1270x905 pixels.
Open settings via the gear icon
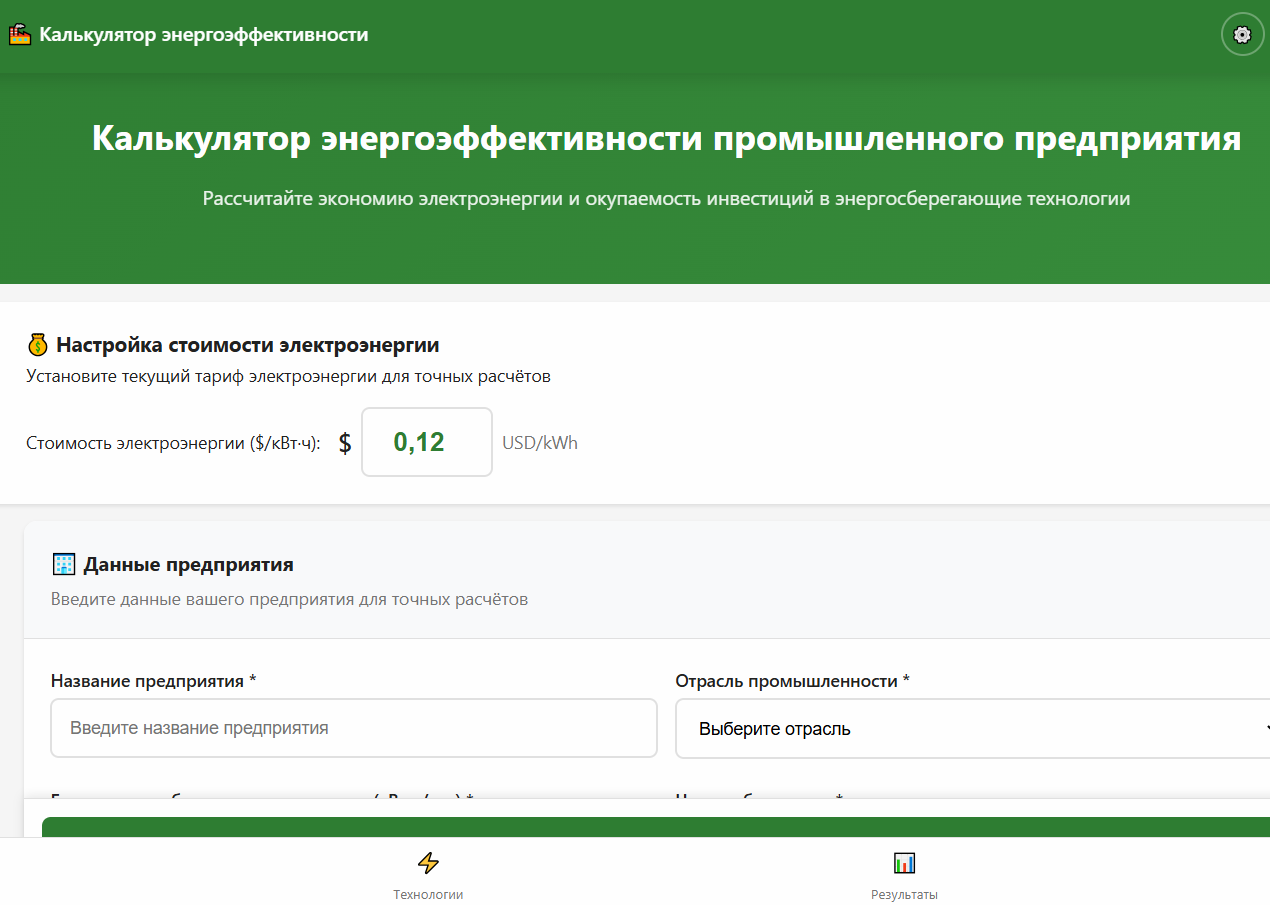click(x=1242, y=35)
